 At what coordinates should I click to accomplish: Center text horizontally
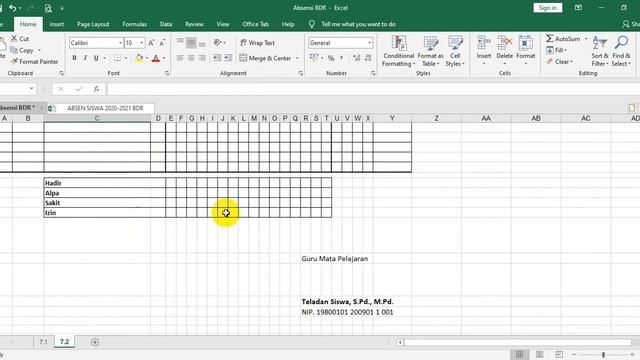pos(191,58)
